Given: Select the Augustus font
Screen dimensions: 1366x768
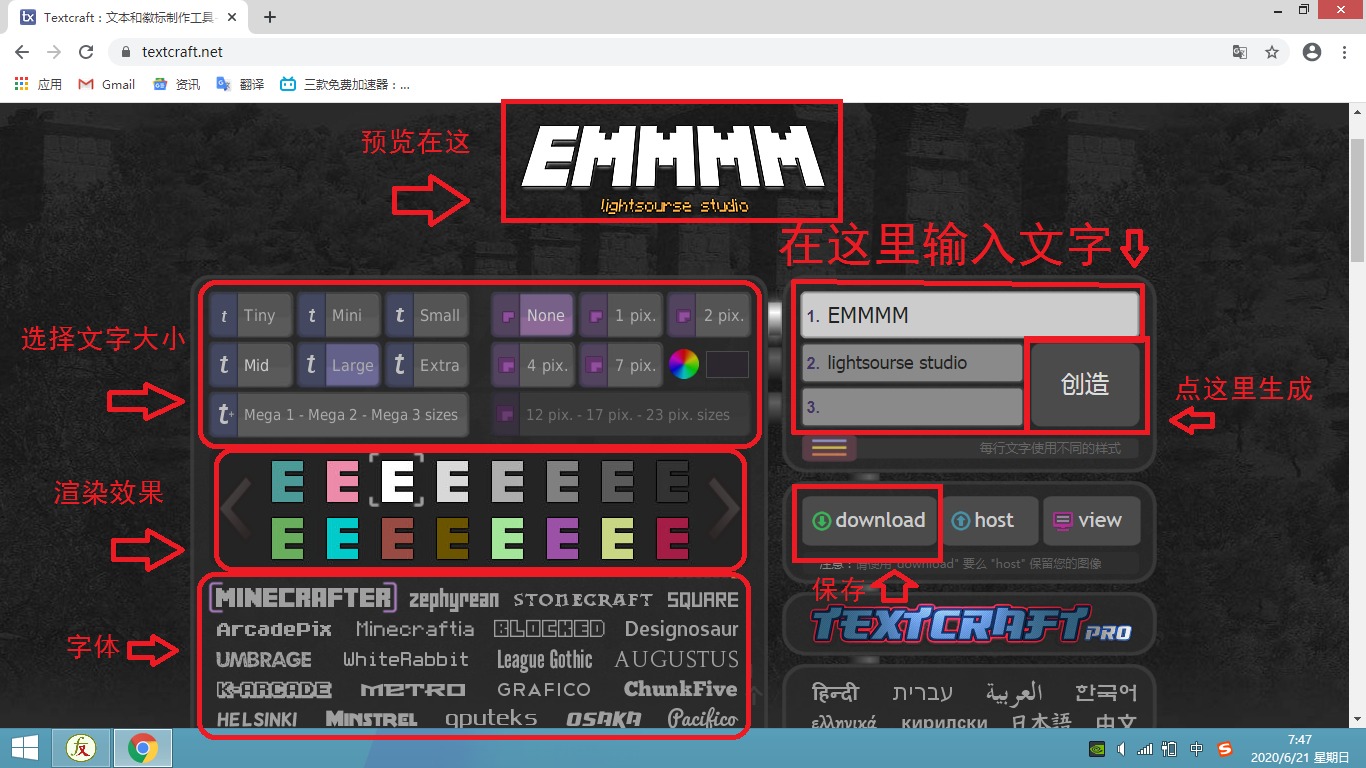Looking at the screenshot, I should (677, 660).
